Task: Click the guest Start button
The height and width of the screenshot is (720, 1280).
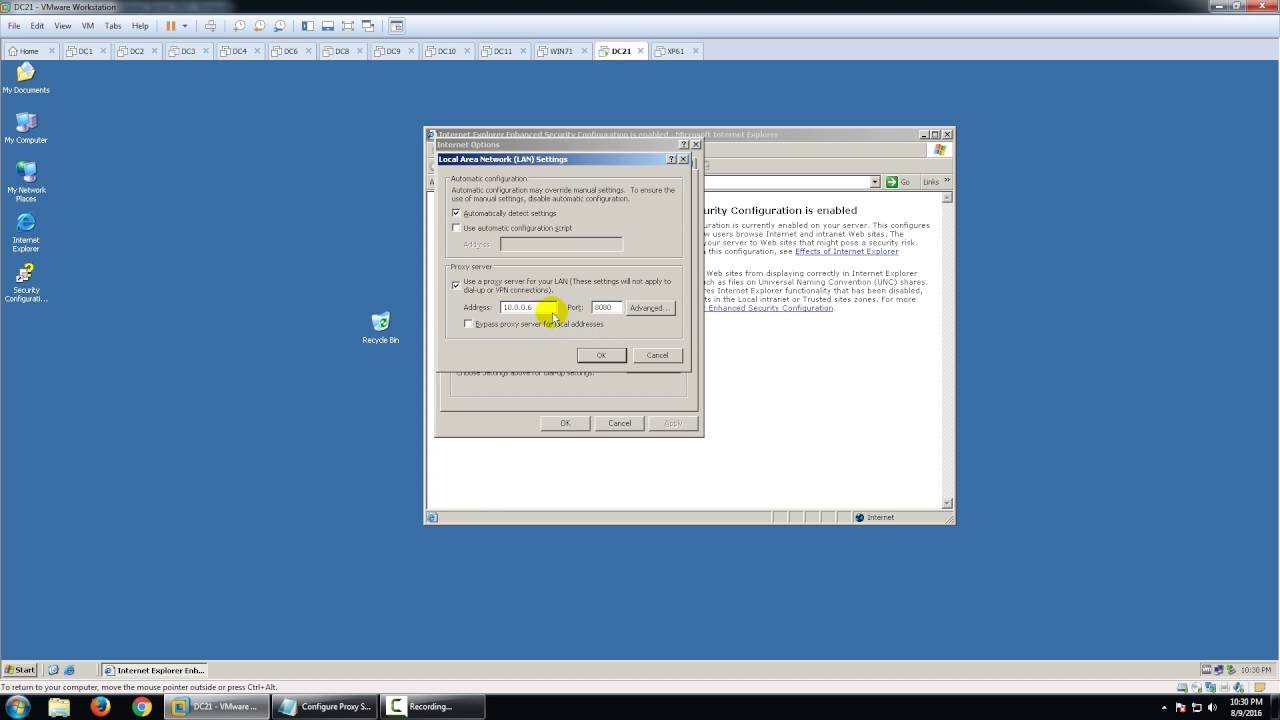Action: point(20,670)
